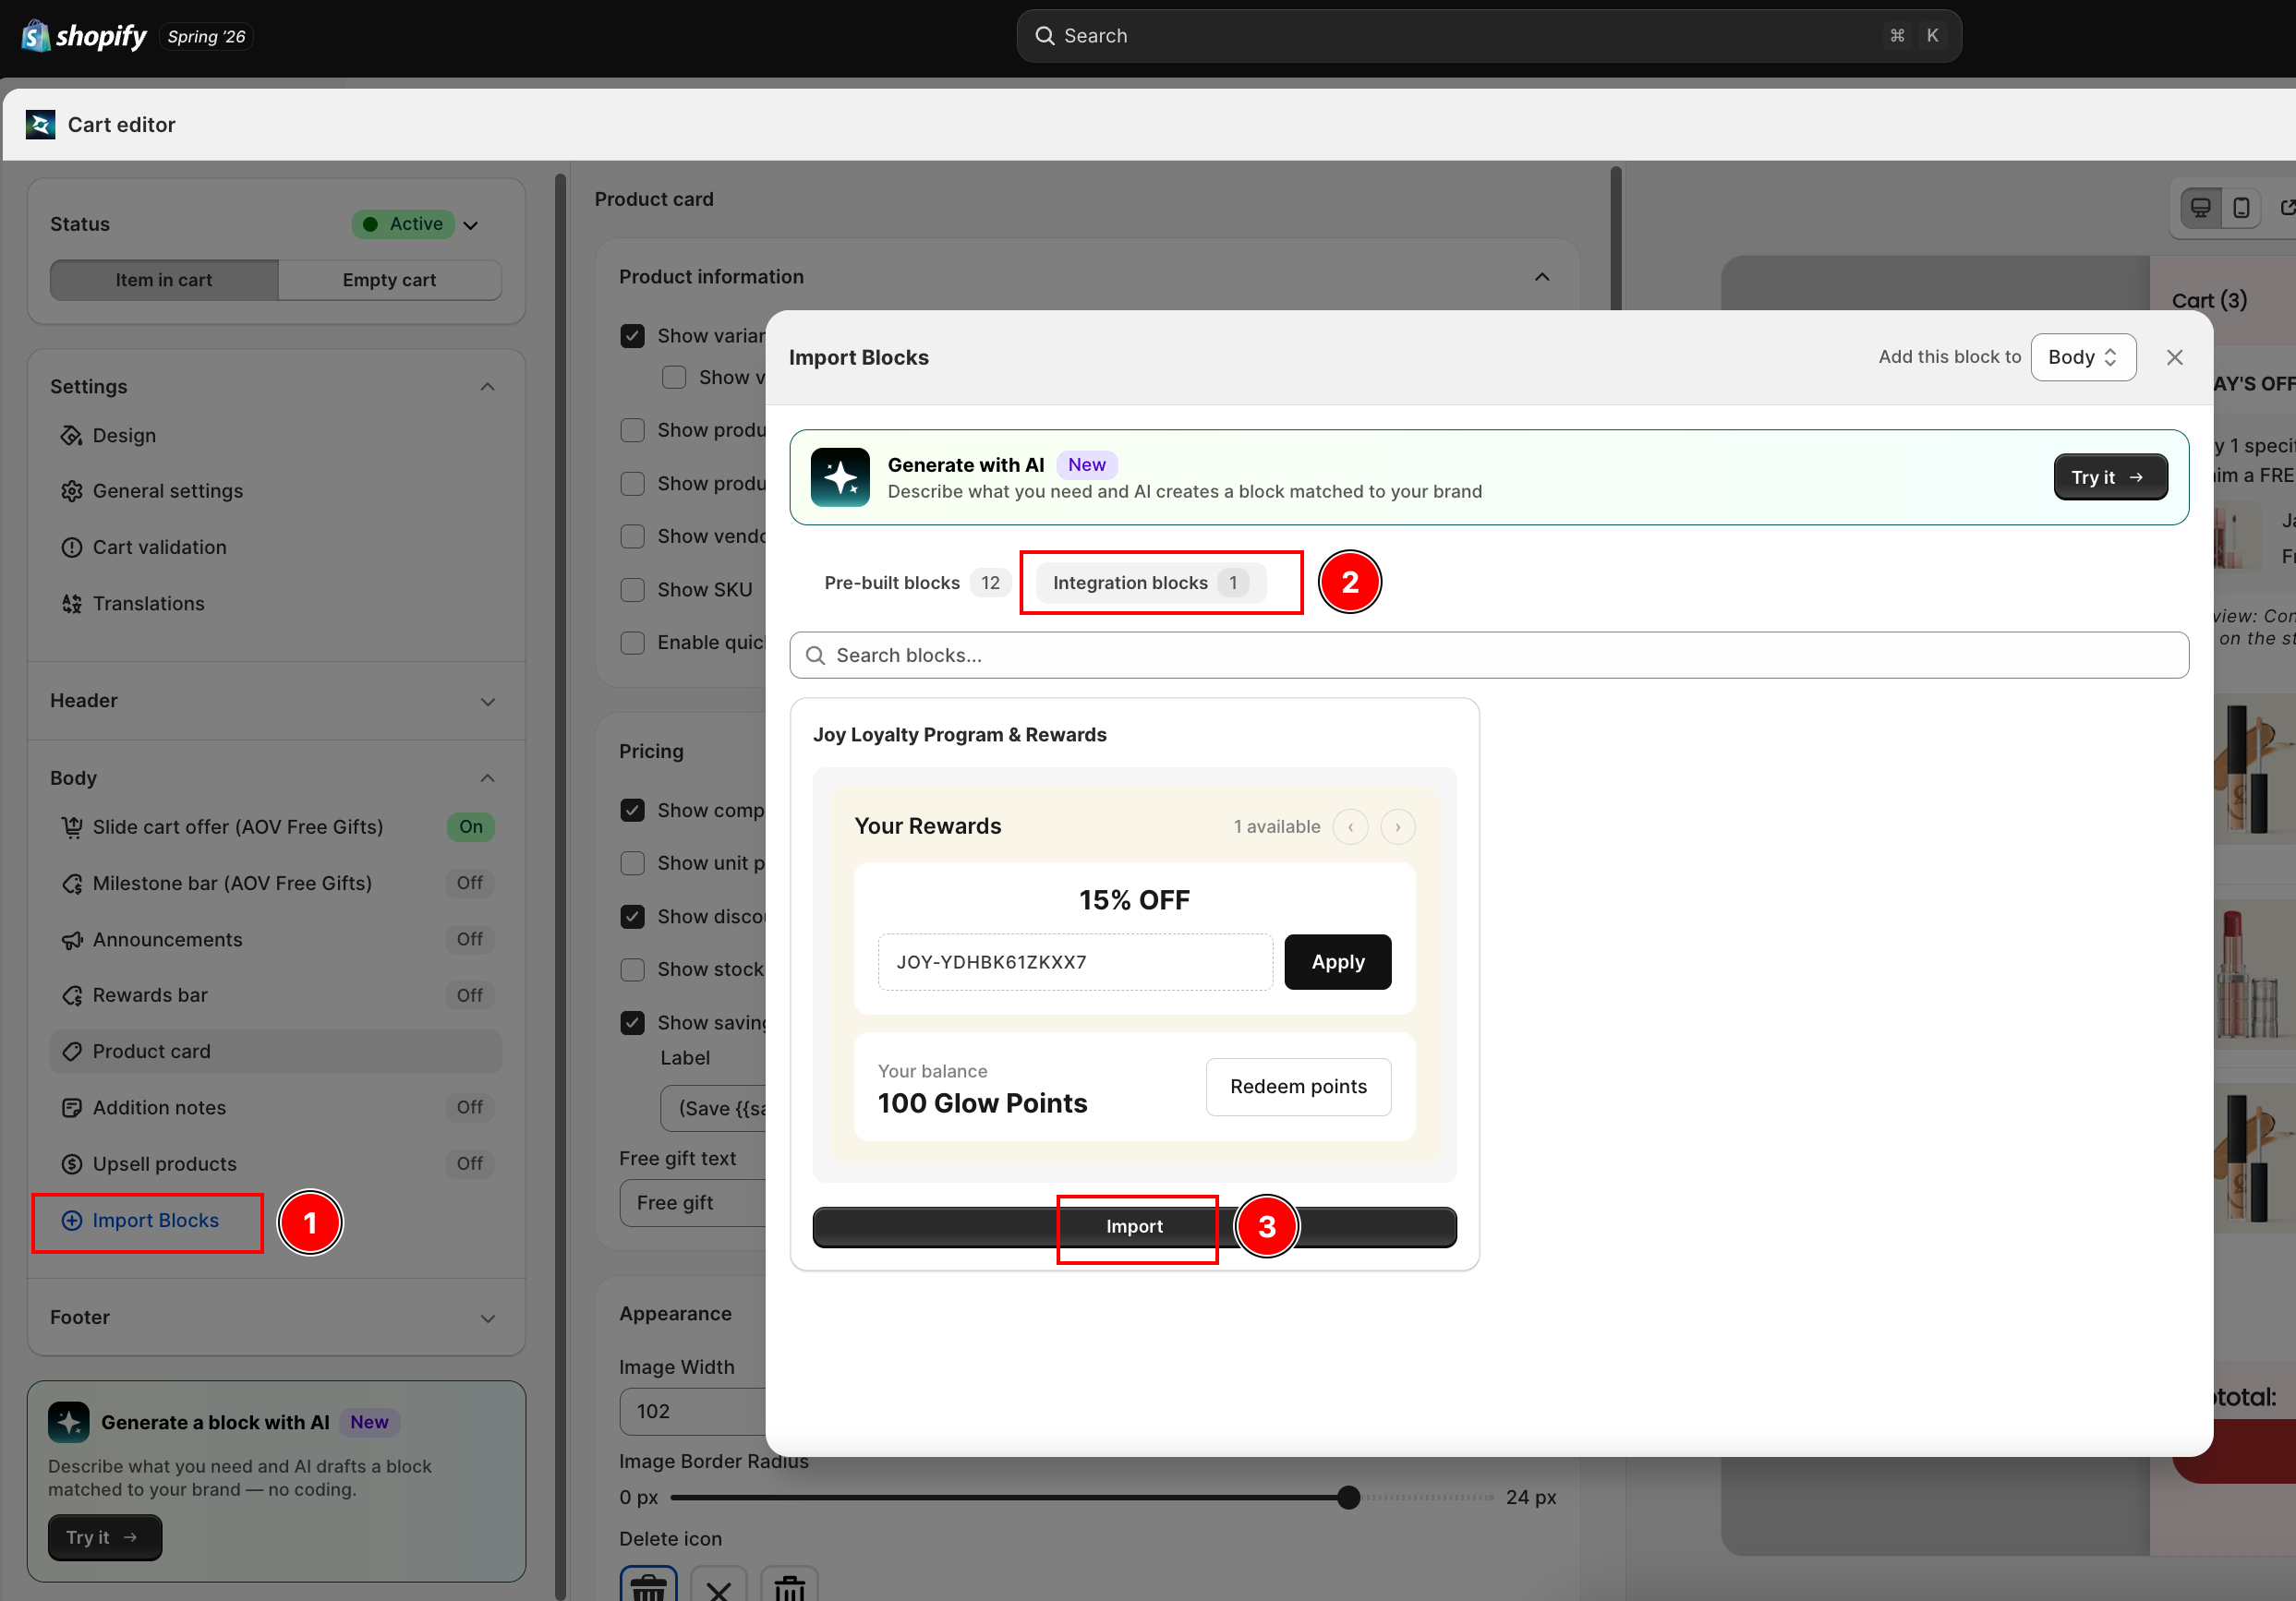
Task: Select the filled trash delete icon
Action: (648, 1585)
